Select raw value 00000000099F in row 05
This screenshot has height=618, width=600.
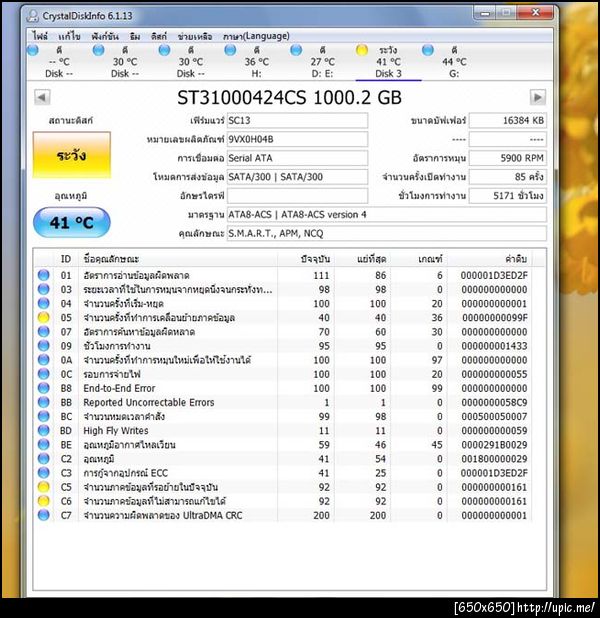pos(494,318)
